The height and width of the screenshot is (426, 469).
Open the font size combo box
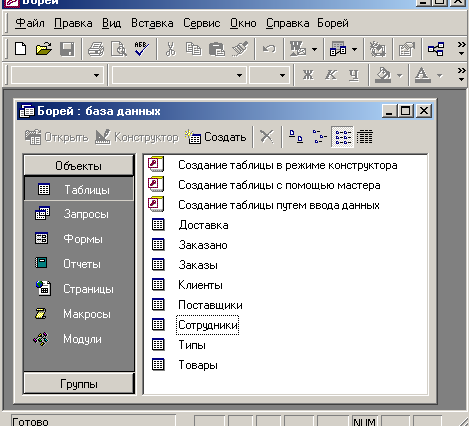click(x=269, y=75)
